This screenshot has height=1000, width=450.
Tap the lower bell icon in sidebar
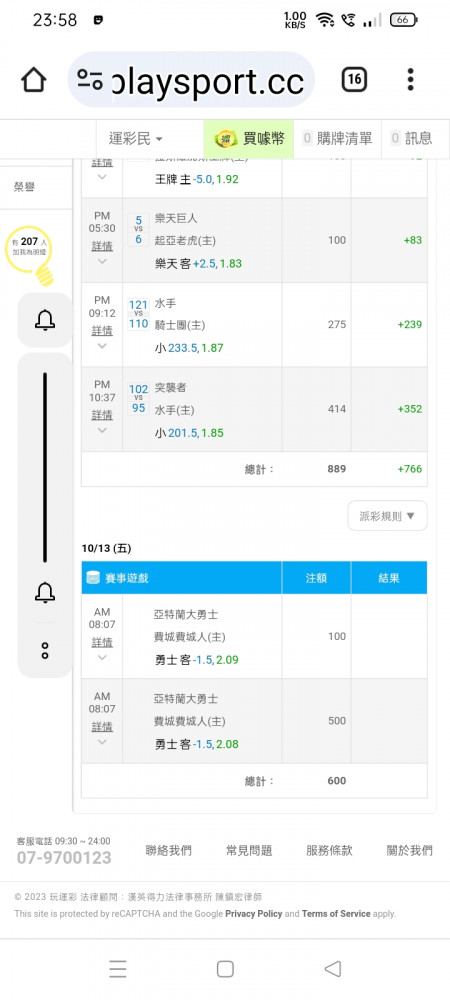(45, 592)
